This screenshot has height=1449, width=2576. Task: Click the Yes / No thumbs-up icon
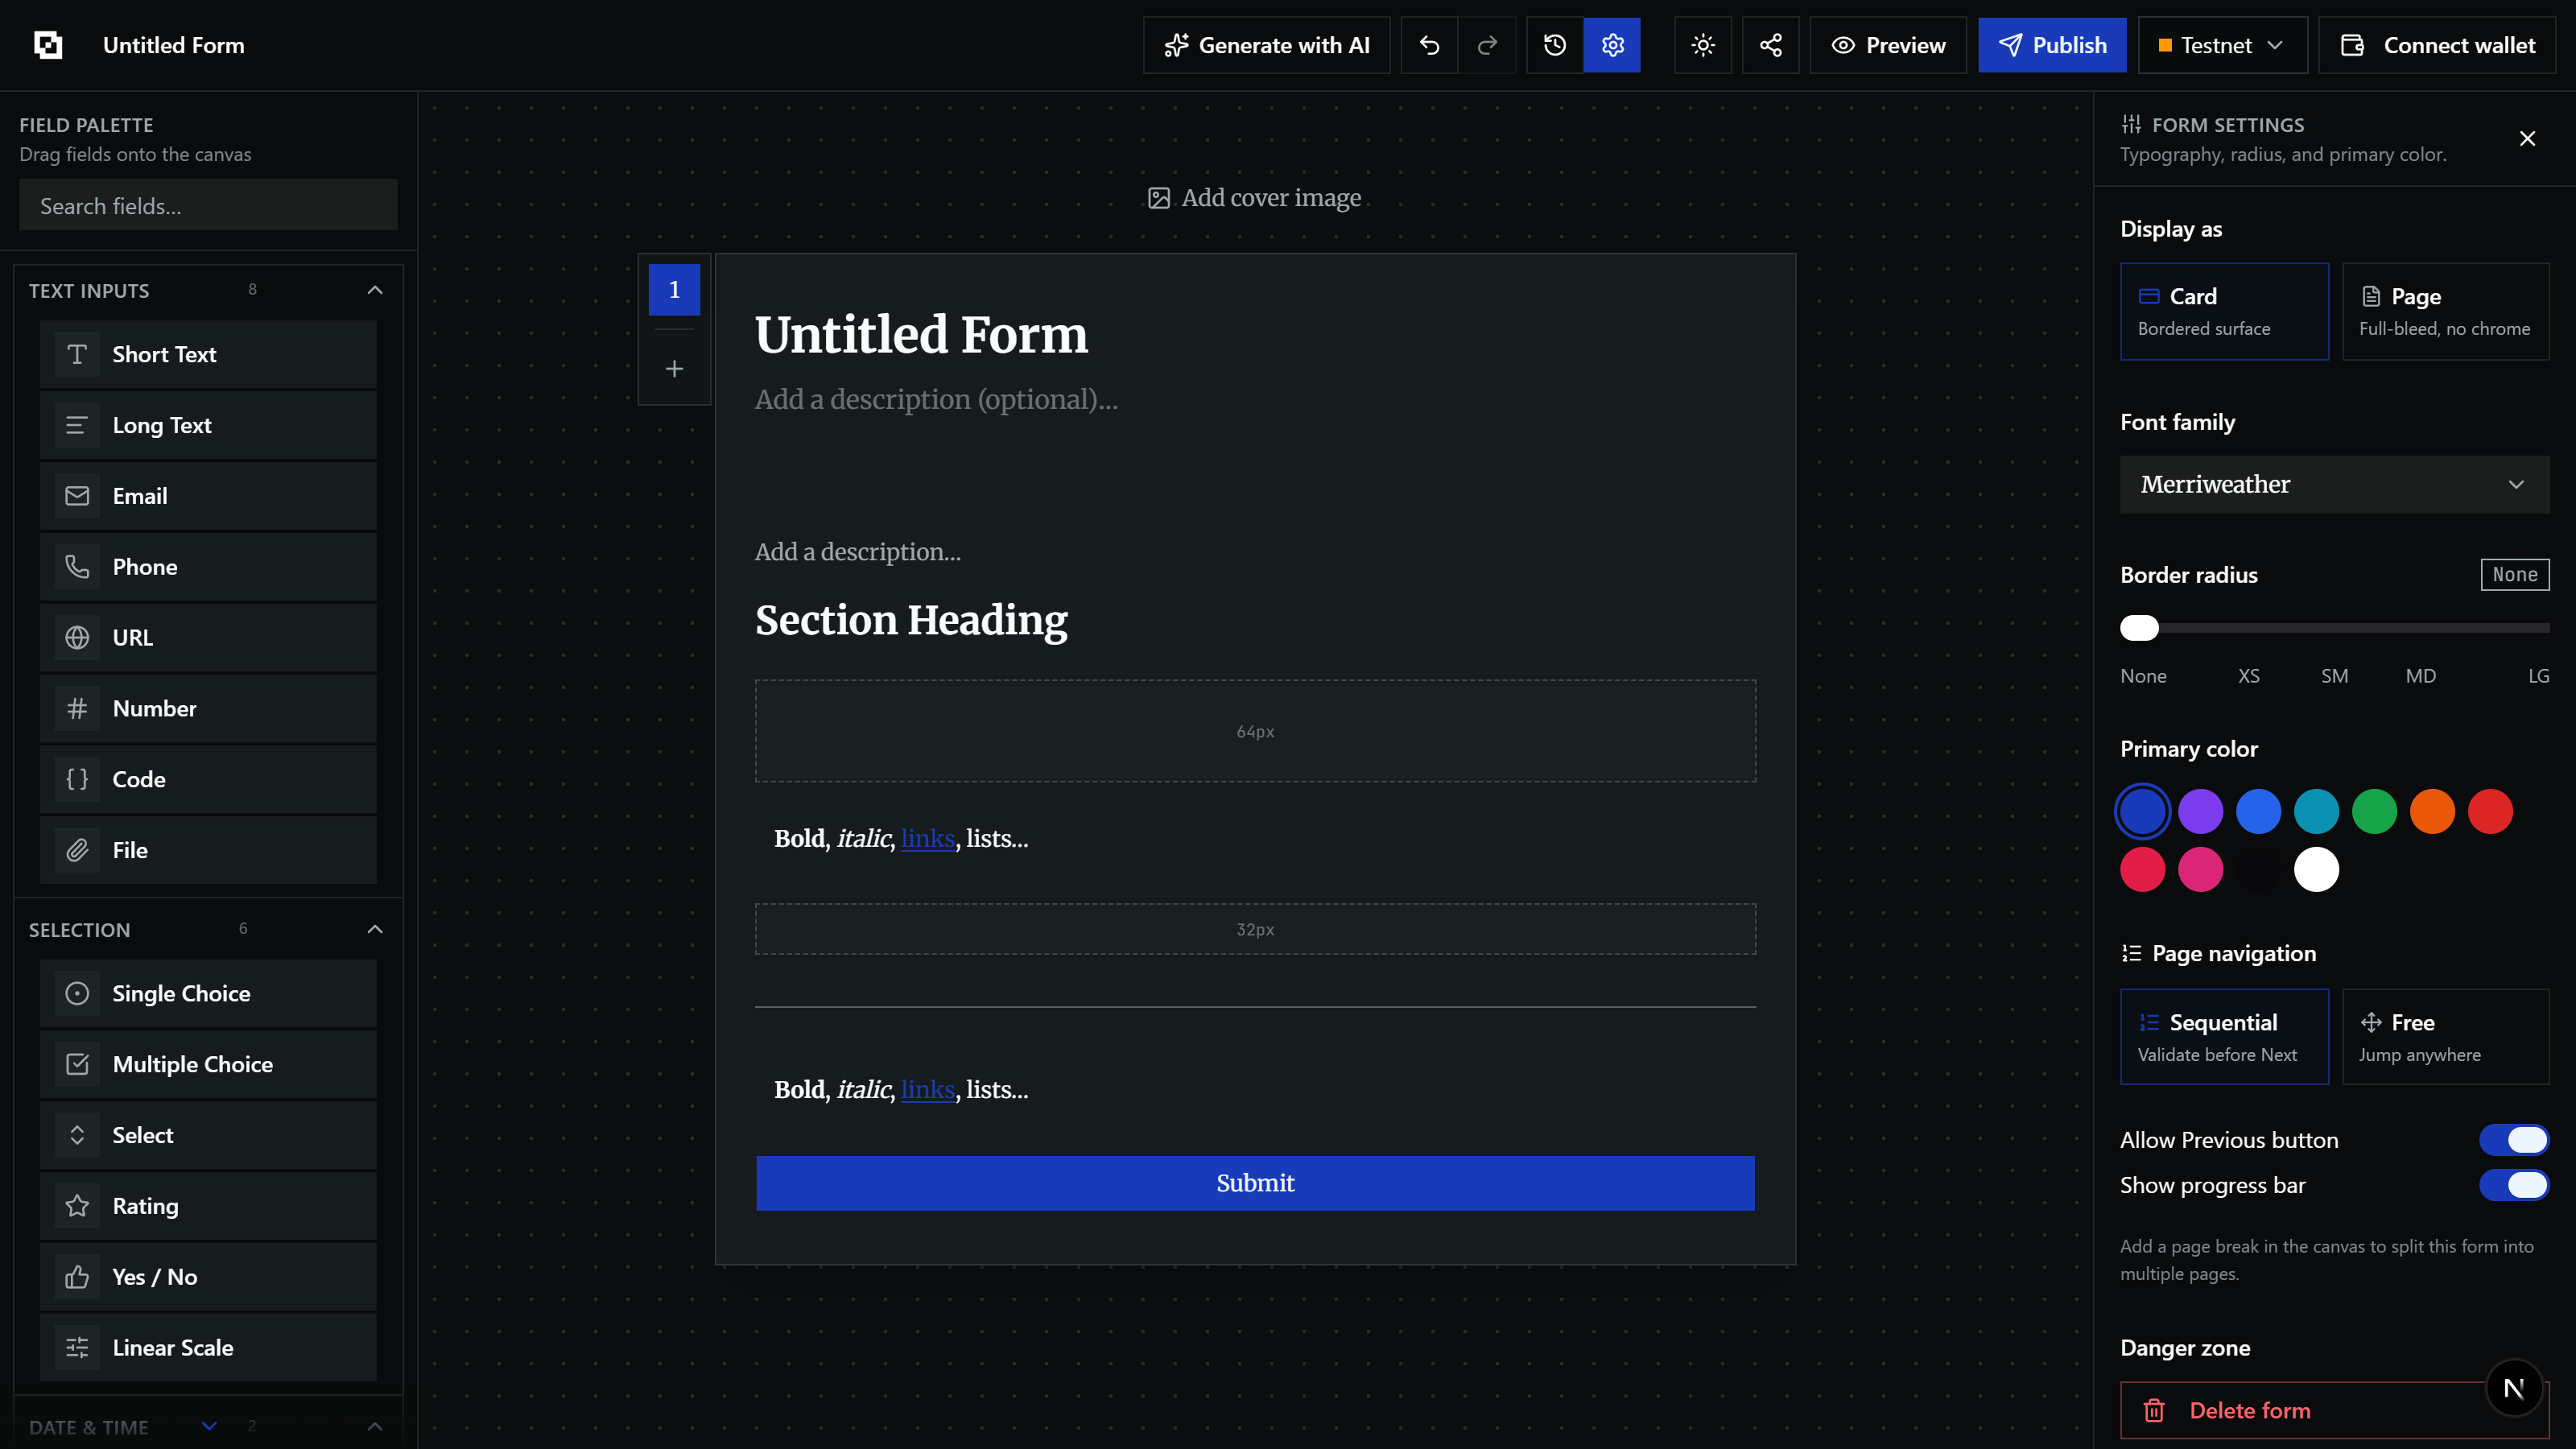tap(77, 1277)
